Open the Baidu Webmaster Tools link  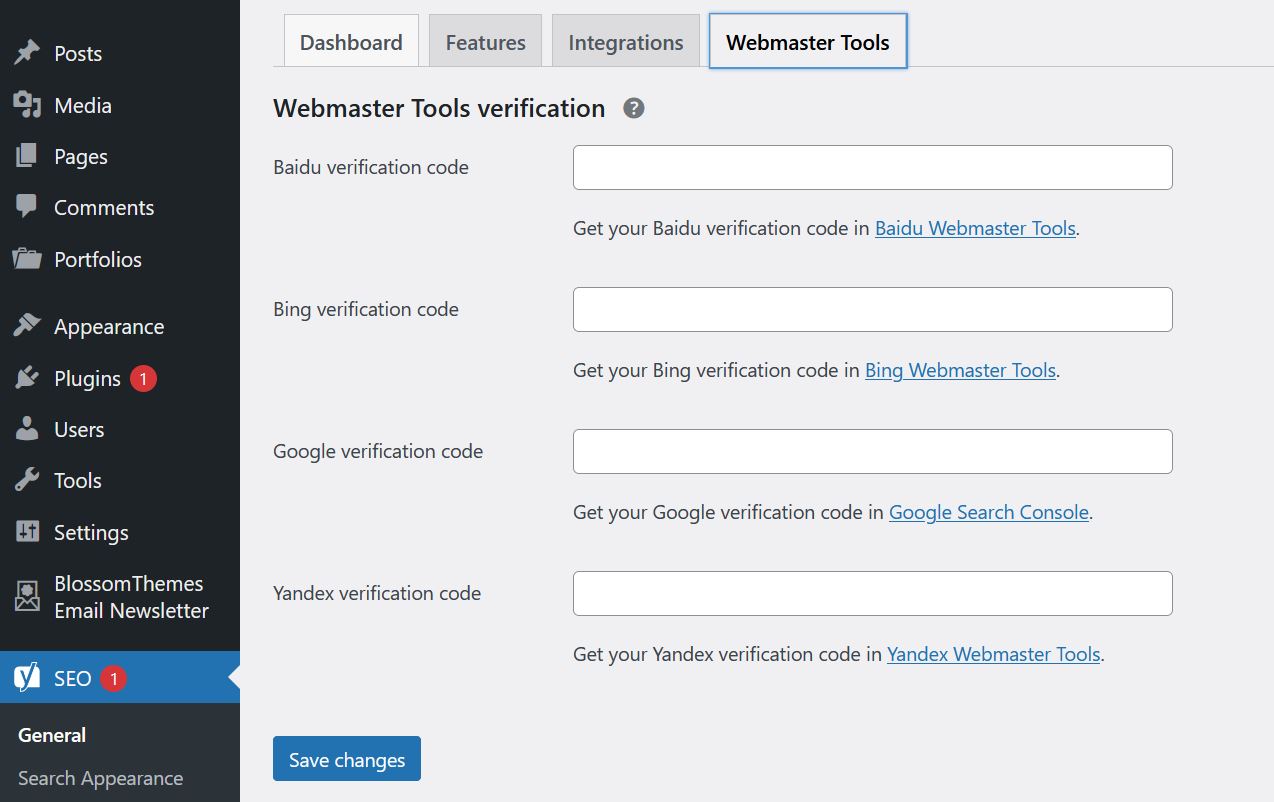click(x=975, y=228)
